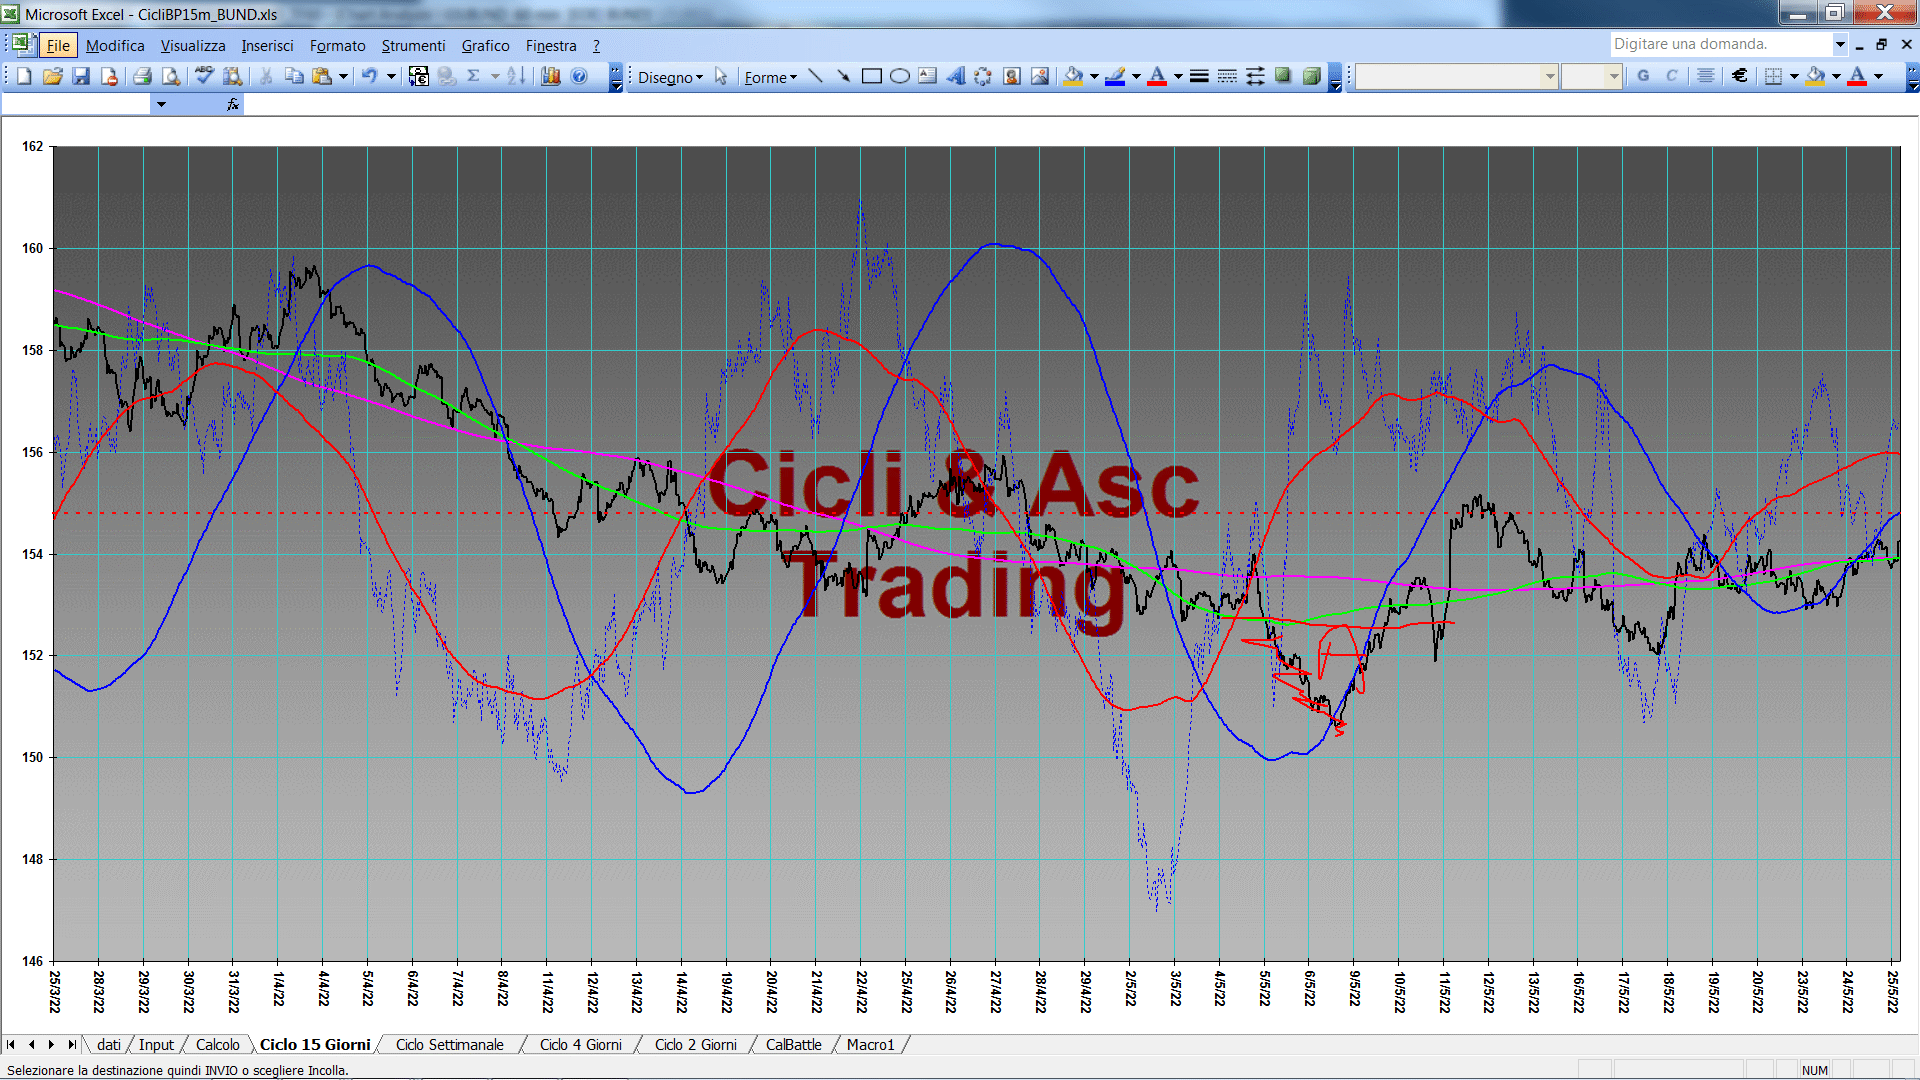Toggle bold (G) formatting
The height and width of the screenshot is (1080, 1920).
tap(1643, 76)
